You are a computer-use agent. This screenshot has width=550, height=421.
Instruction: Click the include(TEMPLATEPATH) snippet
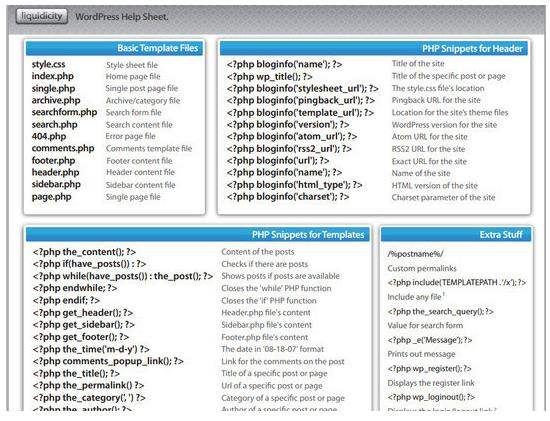click(x=457, y=282)
